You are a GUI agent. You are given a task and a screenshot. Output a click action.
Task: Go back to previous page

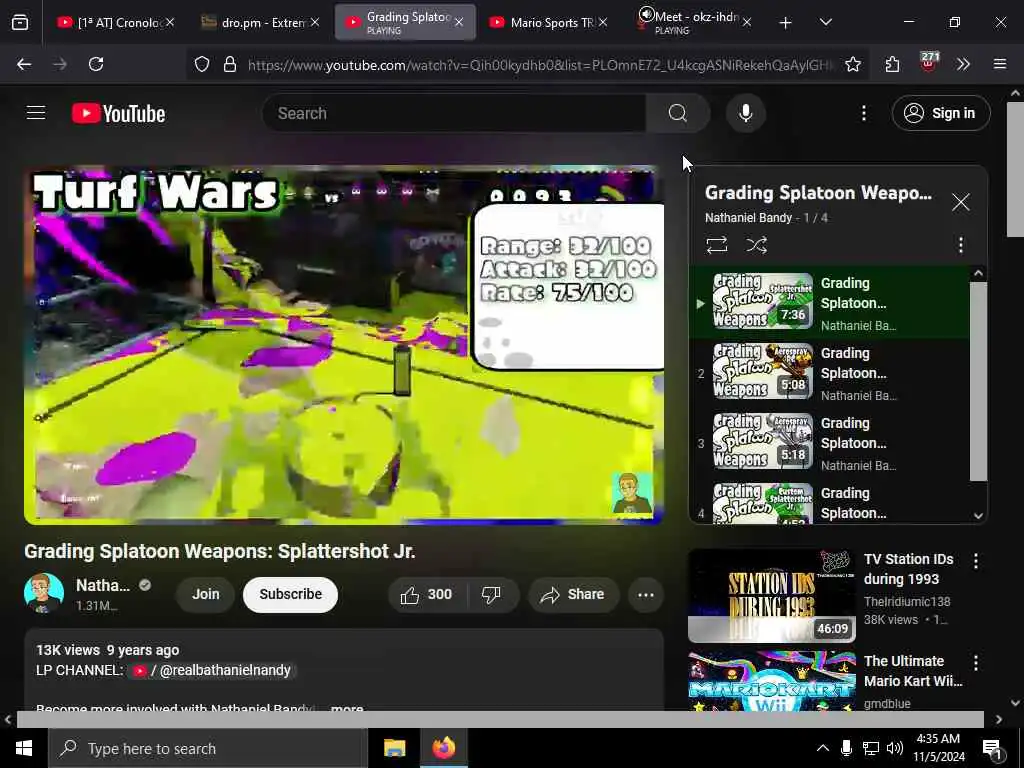pos(24,64)
